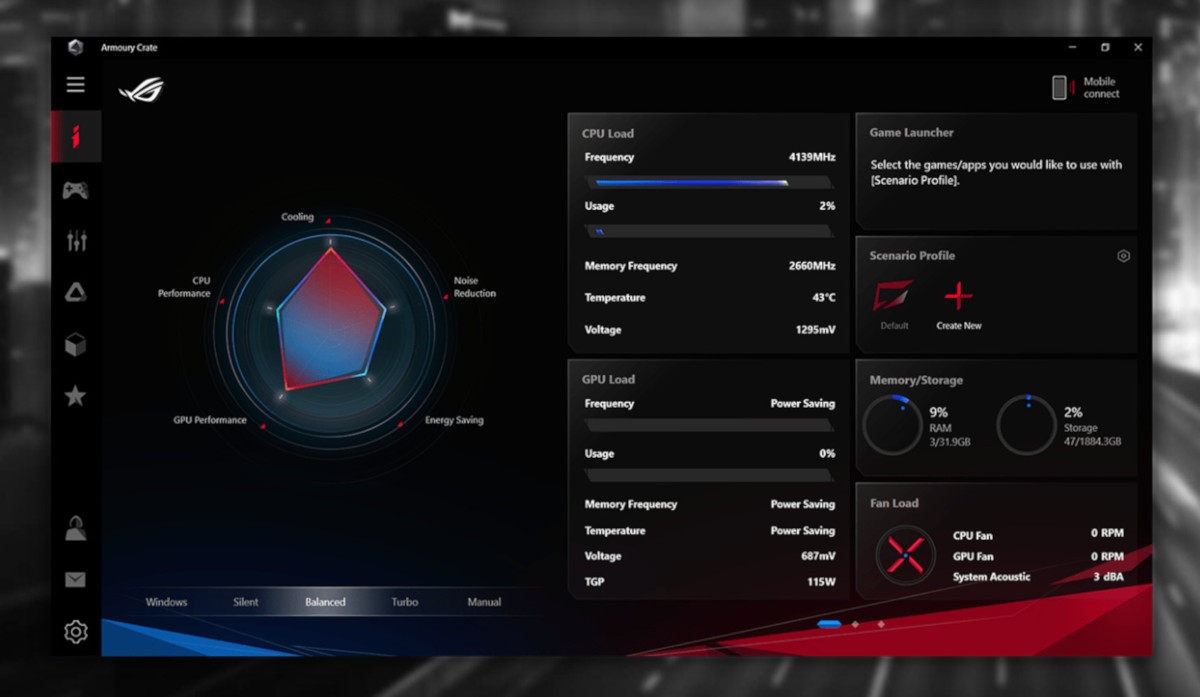1200x697 pixels.
Task: Go to the third page indicator dot
Action: point(881,624)
